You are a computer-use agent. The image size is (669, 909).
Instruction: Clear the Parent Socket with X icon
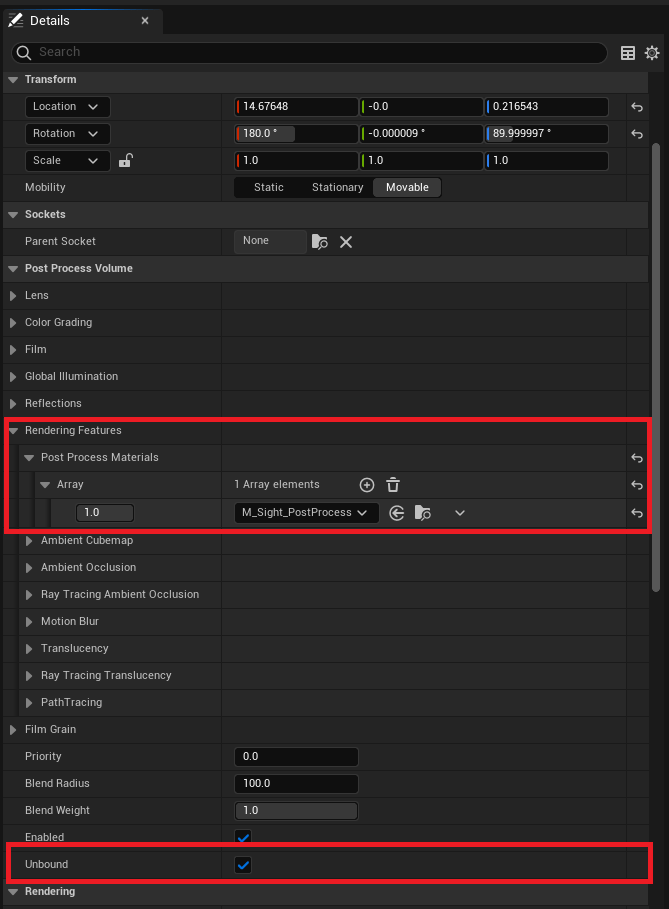pos(346,241)
